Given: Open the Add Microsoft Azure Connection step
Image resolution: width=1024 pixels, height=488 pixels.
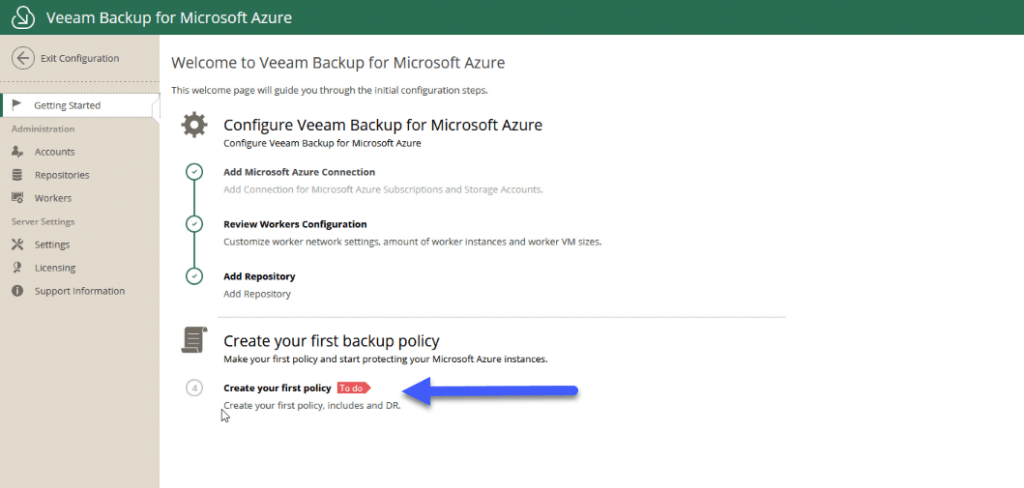Looking at the screenshot, I should point(299,172).
